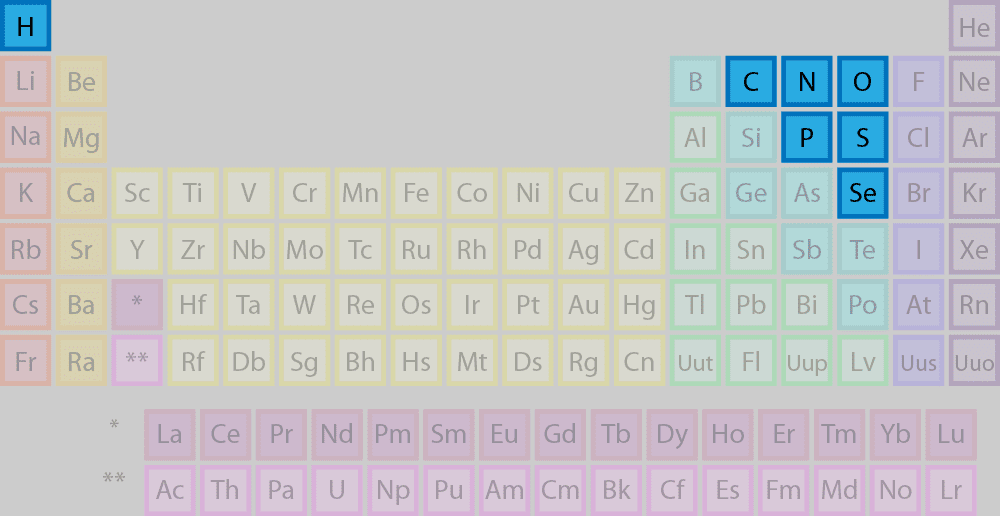Click the Iron (Fe) element tile
This screenshot has height=516, width=1000.
point(416,193)
